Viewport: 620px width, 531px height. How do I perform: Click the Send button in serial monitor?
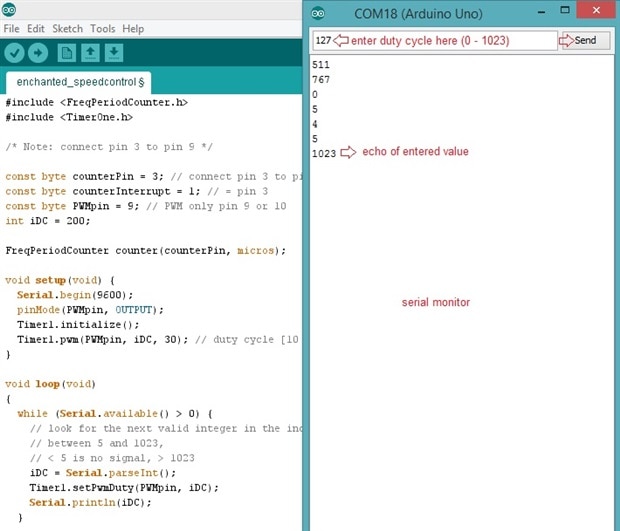(x=585, y=40)
